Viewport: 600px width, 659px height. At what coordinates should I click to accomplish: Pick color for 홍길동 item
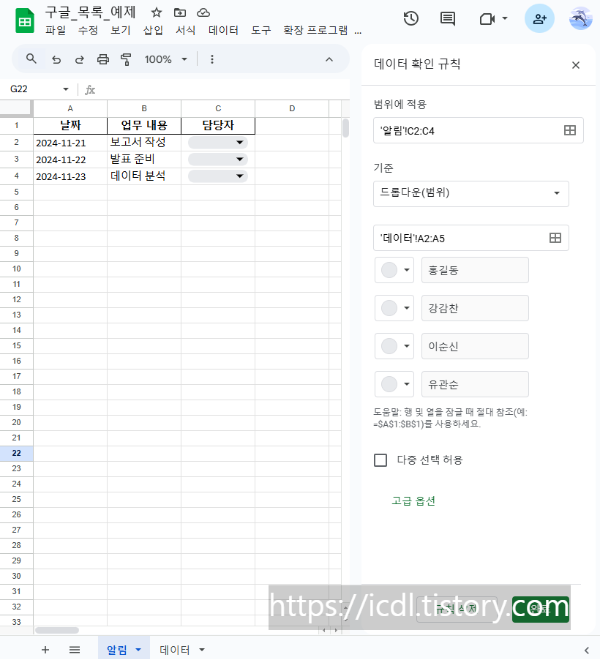(x=394, y=270)
